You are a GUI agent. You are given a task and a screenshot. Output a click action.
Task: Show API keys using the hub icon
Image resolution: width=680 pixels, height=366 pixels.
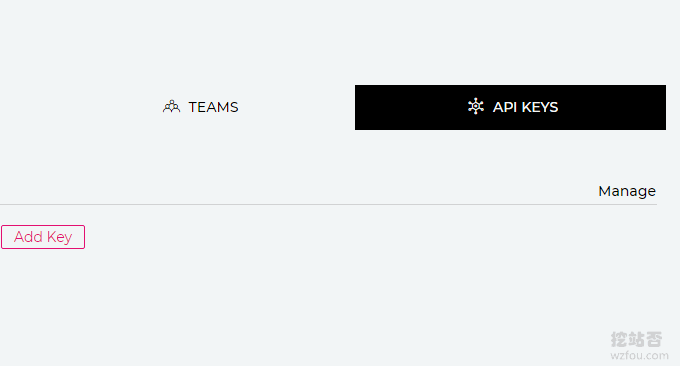click(476, 106)
